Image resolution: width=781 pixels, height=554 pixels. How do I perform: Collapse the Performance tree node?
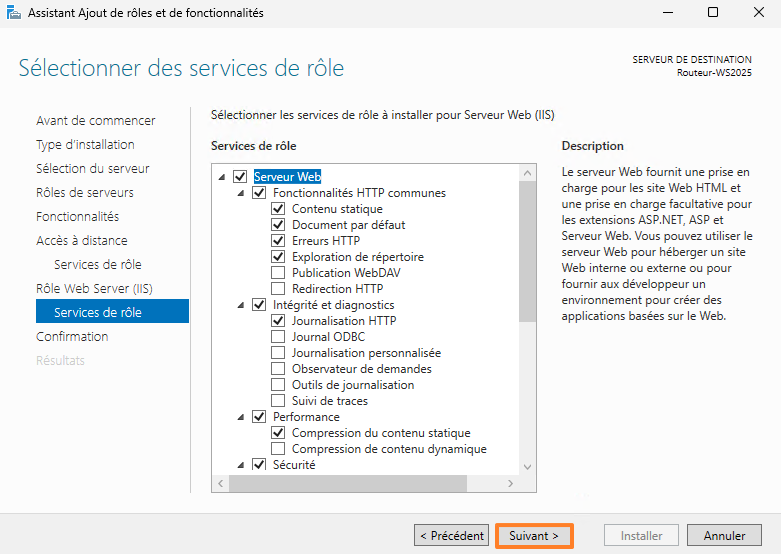pyautogui.click(x=241, y=417)
